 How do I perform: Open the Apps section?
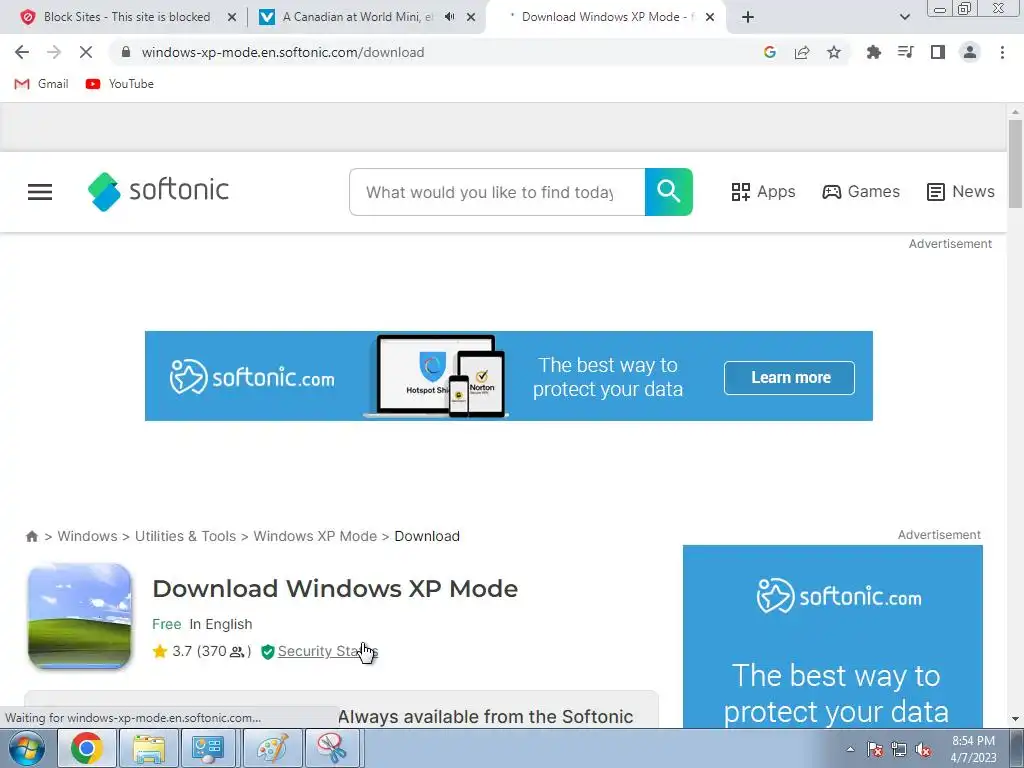[x=763, y=191]
